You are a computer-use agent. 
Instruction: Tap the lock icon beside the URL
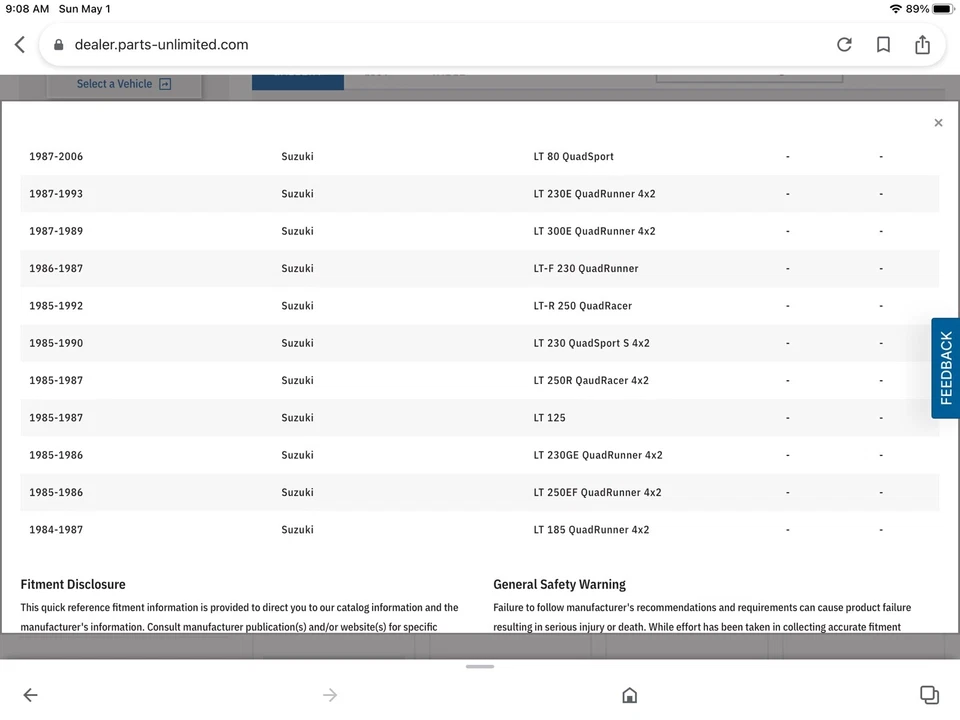tap(59, 45)
